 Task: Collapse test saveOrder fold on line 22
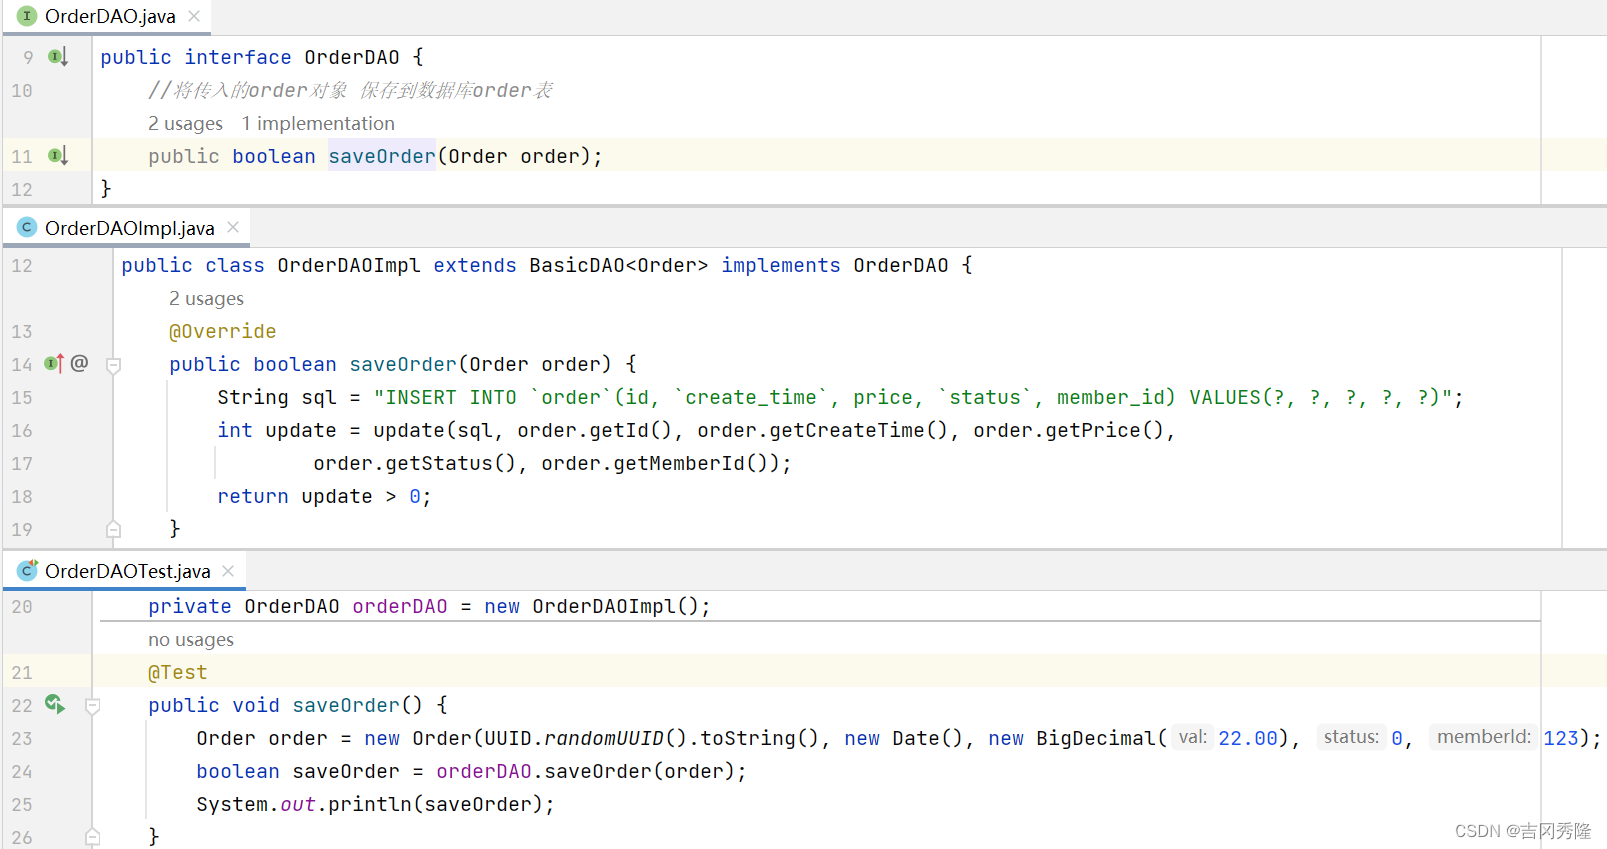[x=93, y=706]
